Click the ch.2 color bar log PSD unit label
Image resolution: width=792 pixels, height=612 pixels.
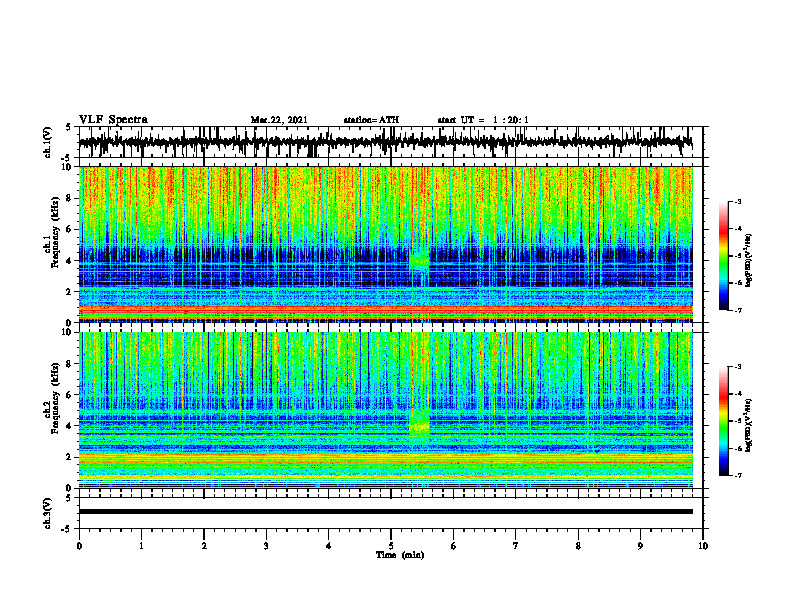point(749,425)
